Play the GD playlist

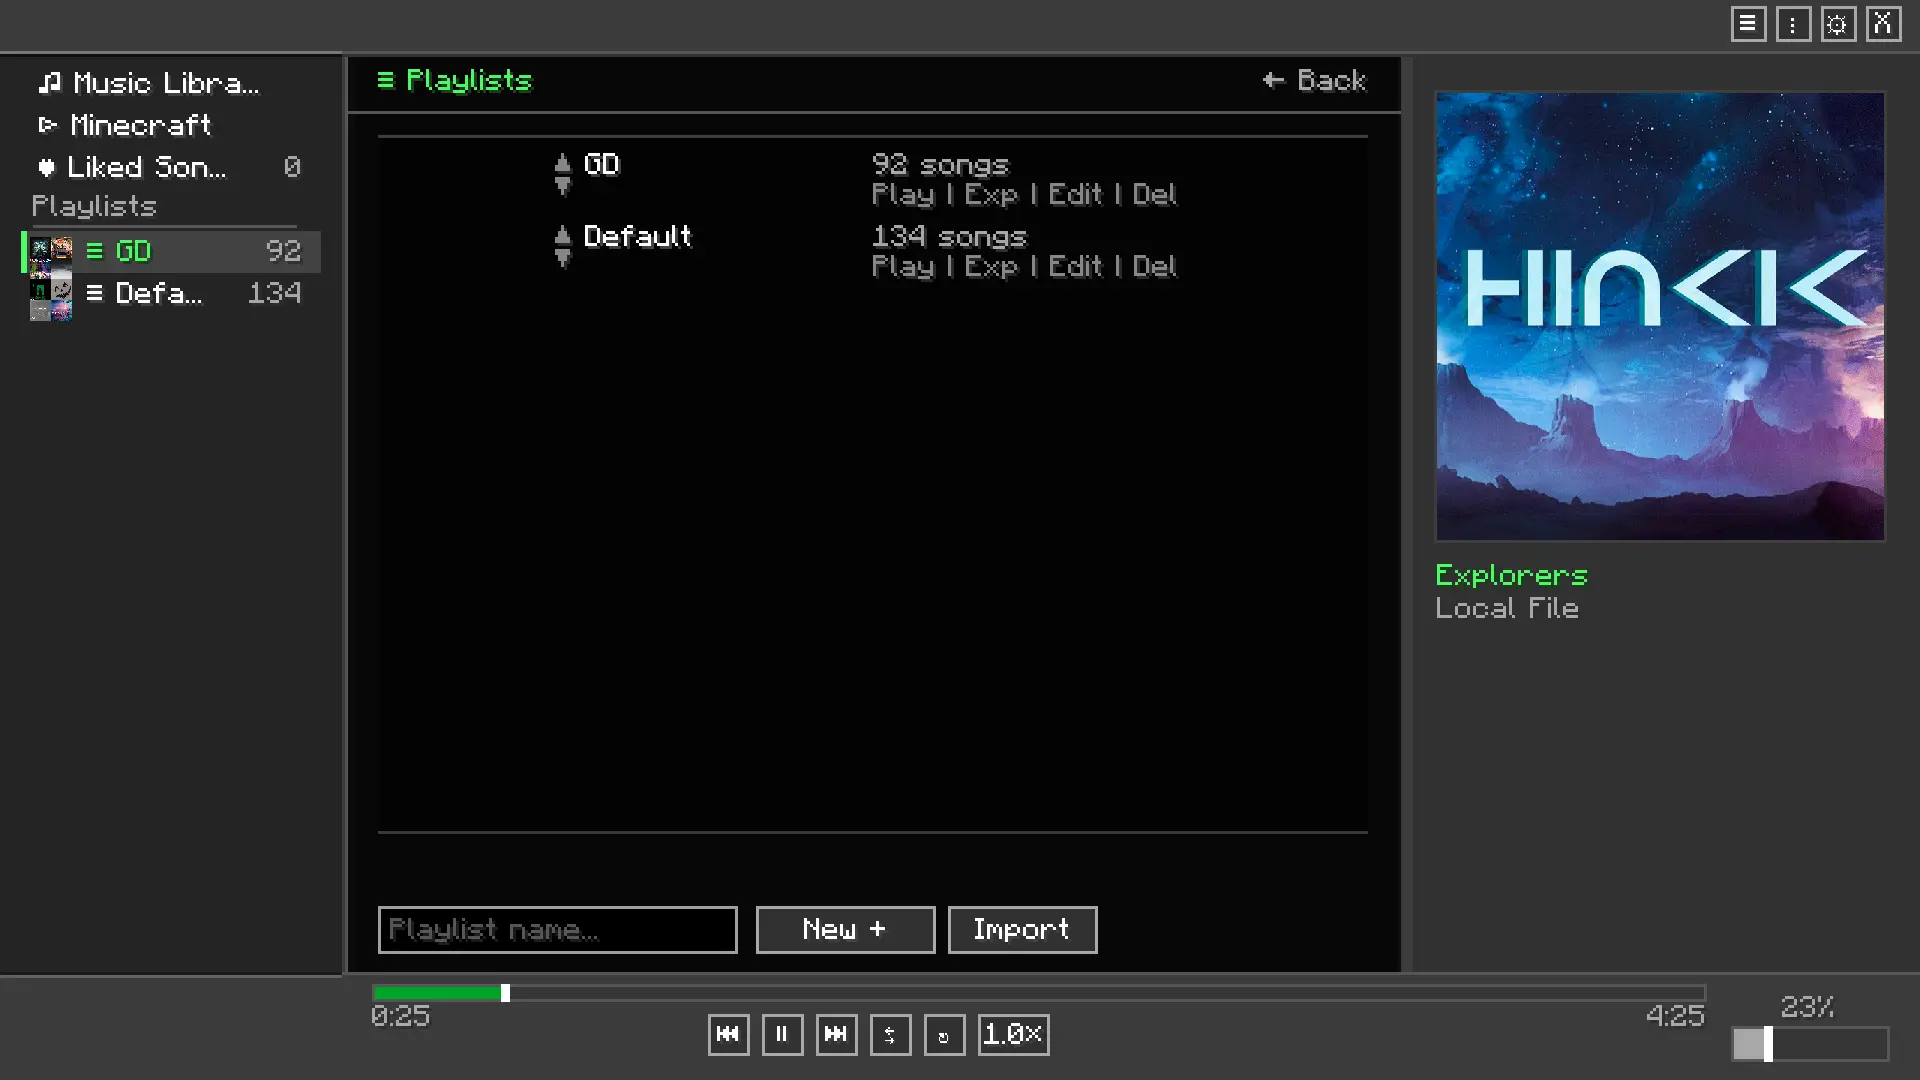903,194
